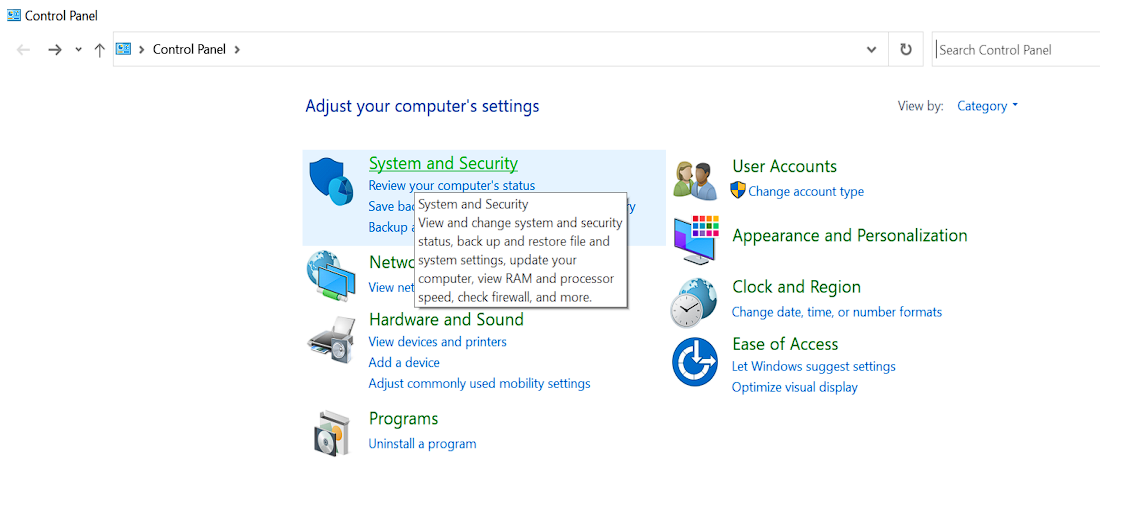Screen dimensions: 1125x514
Task: Expand address bar history dropdown
Action: pos(871,50)
